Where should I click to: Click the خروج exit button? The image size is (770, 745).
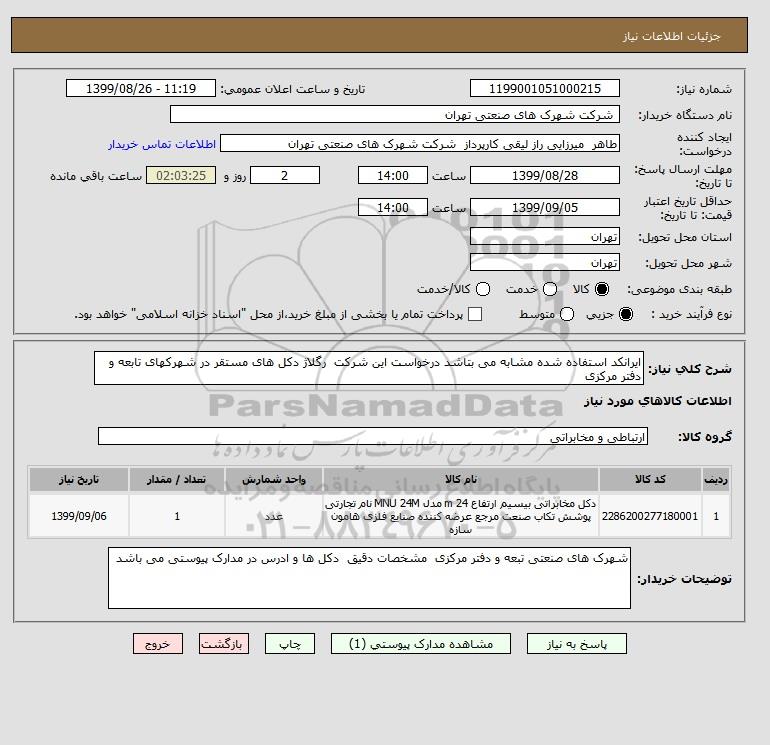[x=158, y=644]
